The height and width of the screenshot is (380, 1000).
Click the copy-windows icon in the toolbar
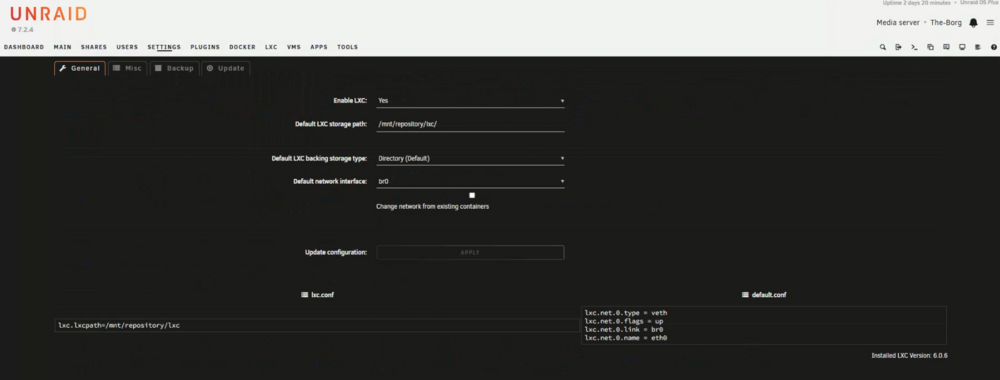930,47
